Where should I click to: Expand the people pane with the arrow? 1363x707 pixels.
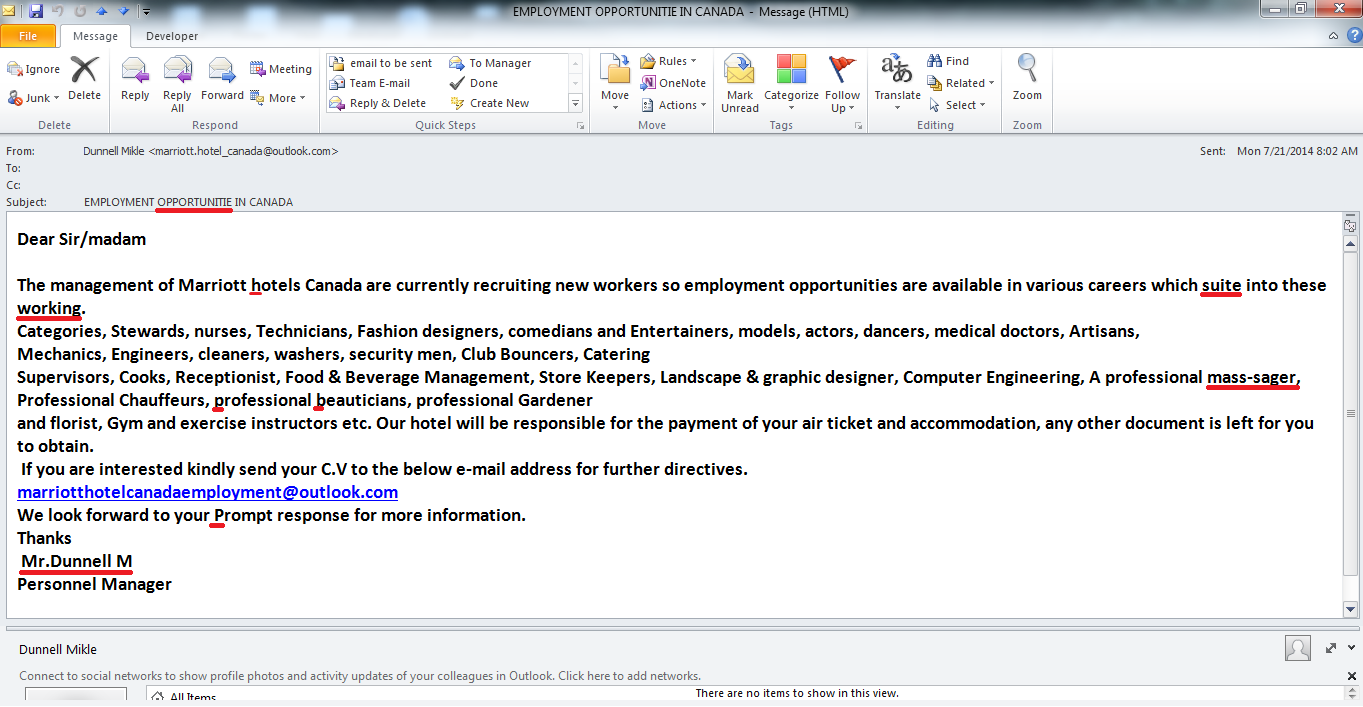(x=1331, y=648)
